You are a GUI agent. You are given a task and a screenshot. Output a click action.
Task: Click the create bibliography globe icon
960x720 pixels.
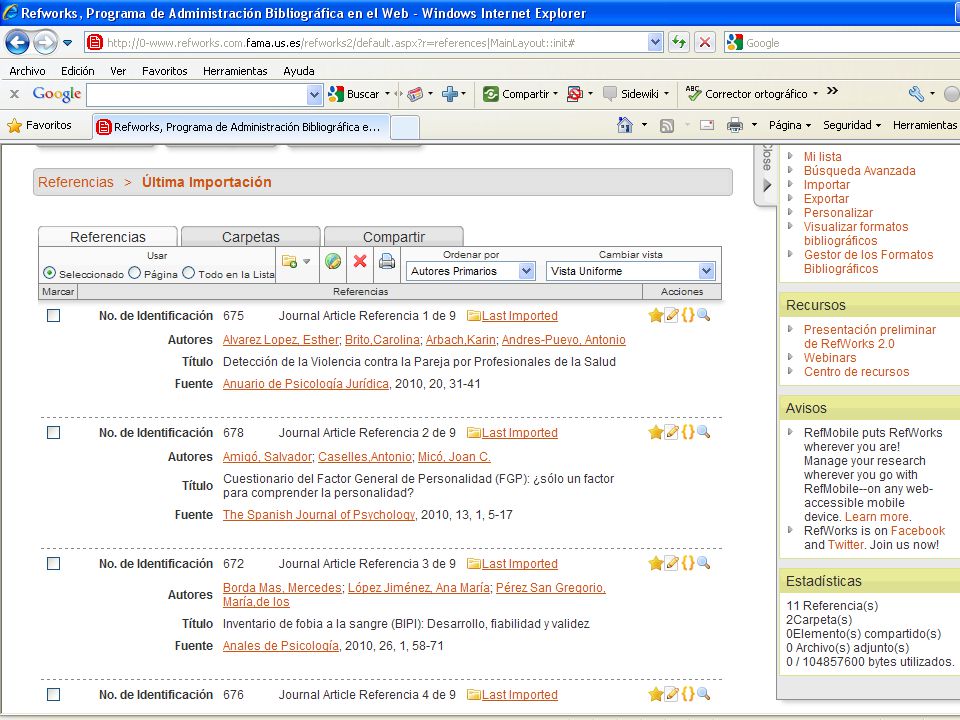coord(333,261)
